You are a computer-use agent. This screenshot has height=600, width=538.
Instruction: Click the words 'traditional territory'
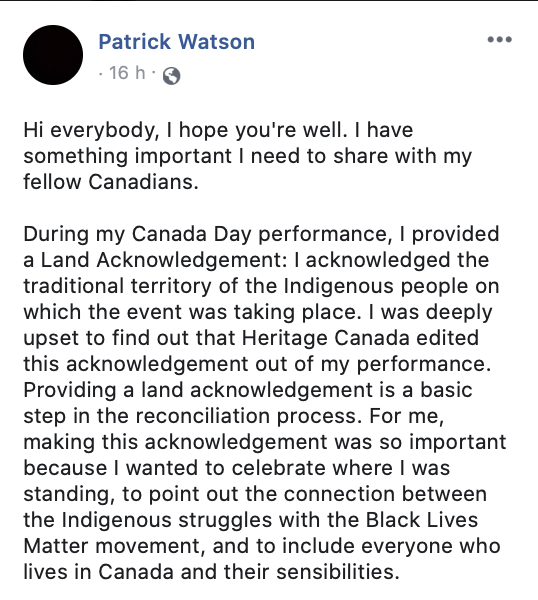click(x=117, y=286)
